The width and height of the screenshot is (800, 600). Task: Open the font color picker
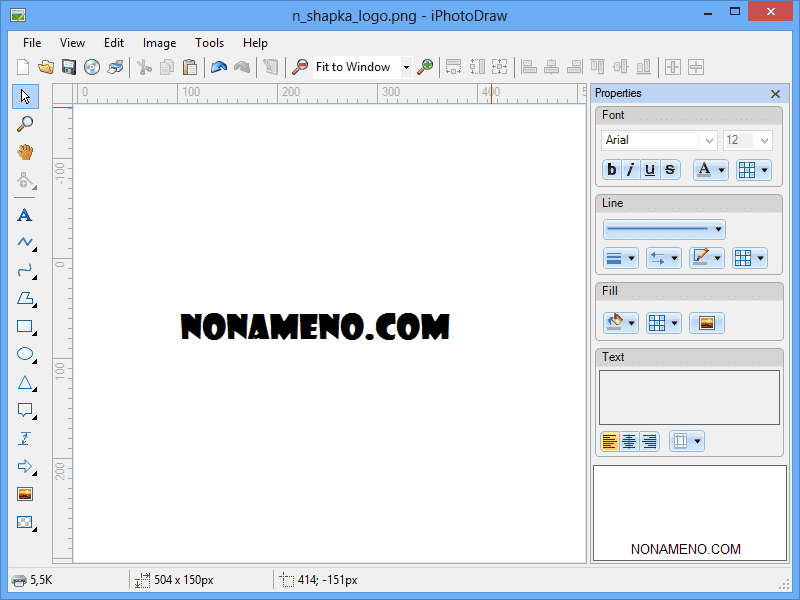710,170
